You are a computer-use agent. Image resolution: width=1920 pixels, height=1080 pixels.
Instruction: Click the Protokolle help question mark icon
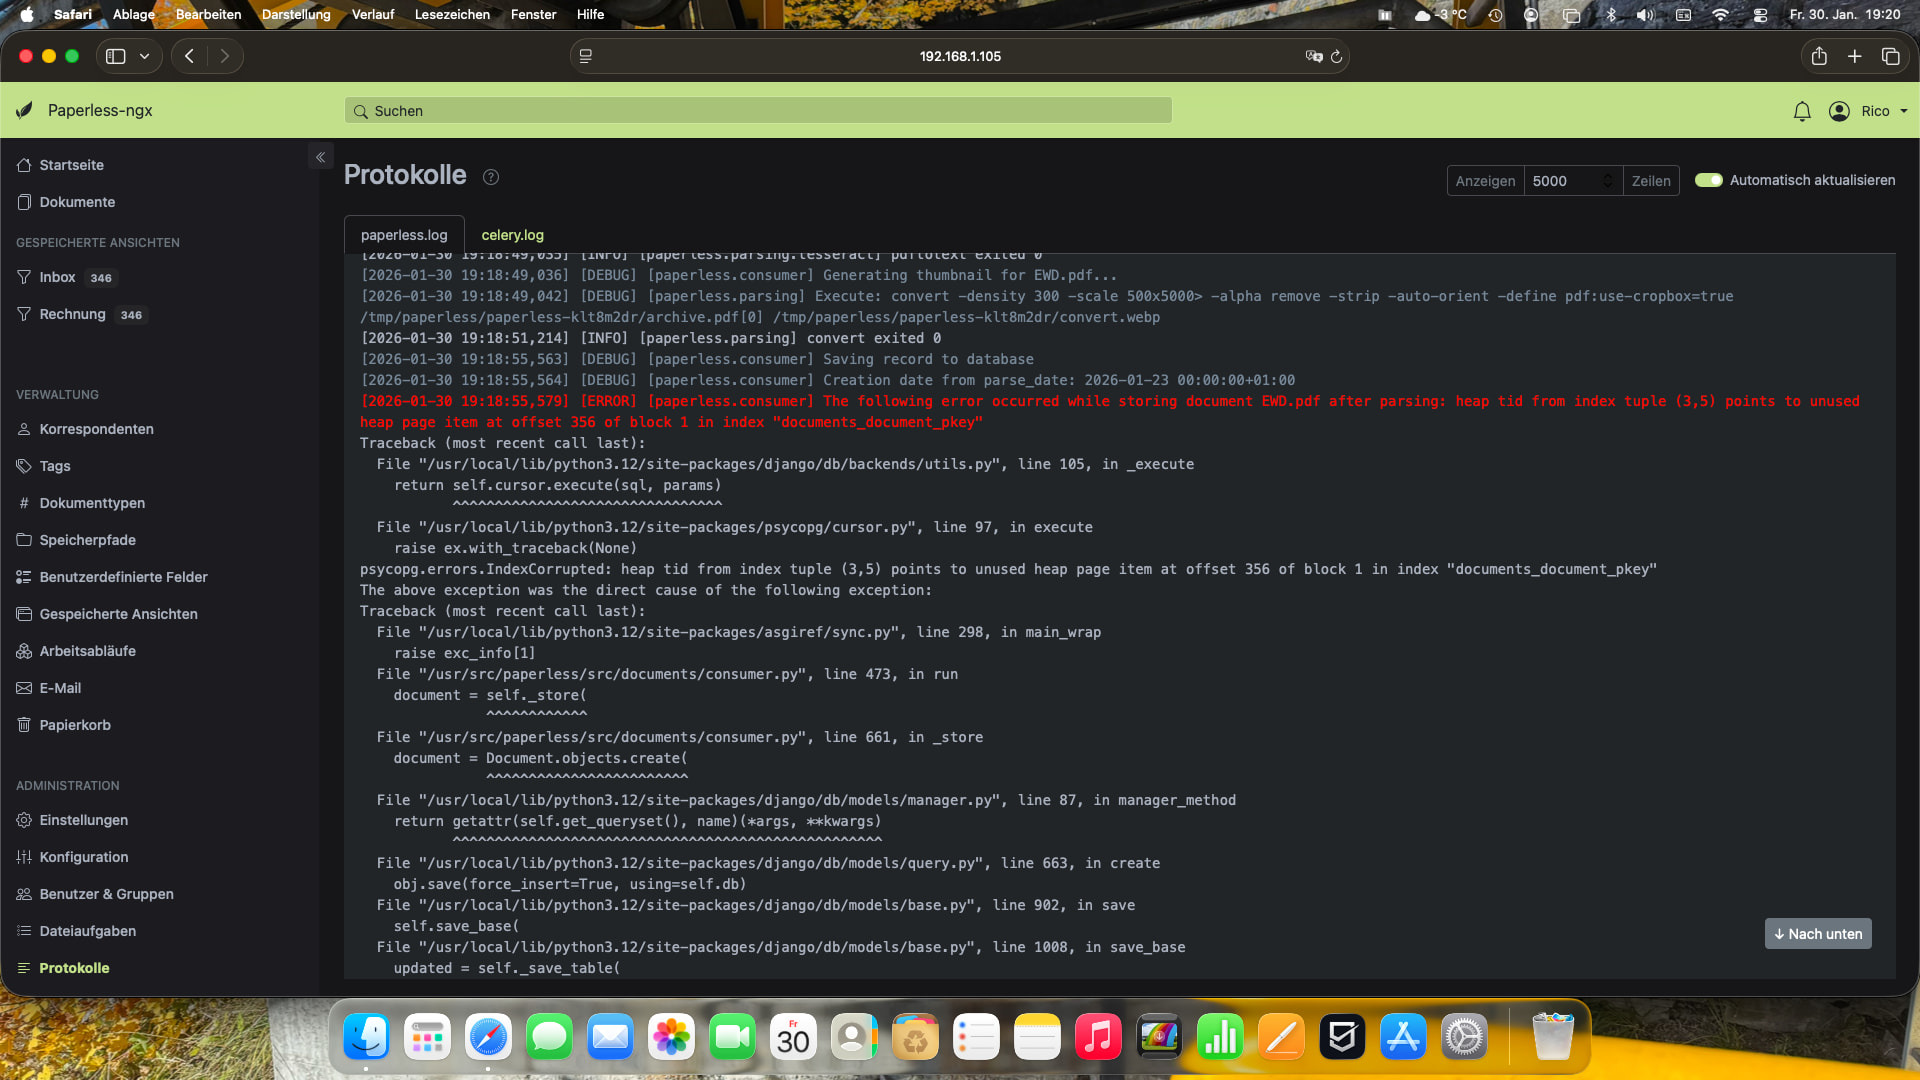point(491,177)
